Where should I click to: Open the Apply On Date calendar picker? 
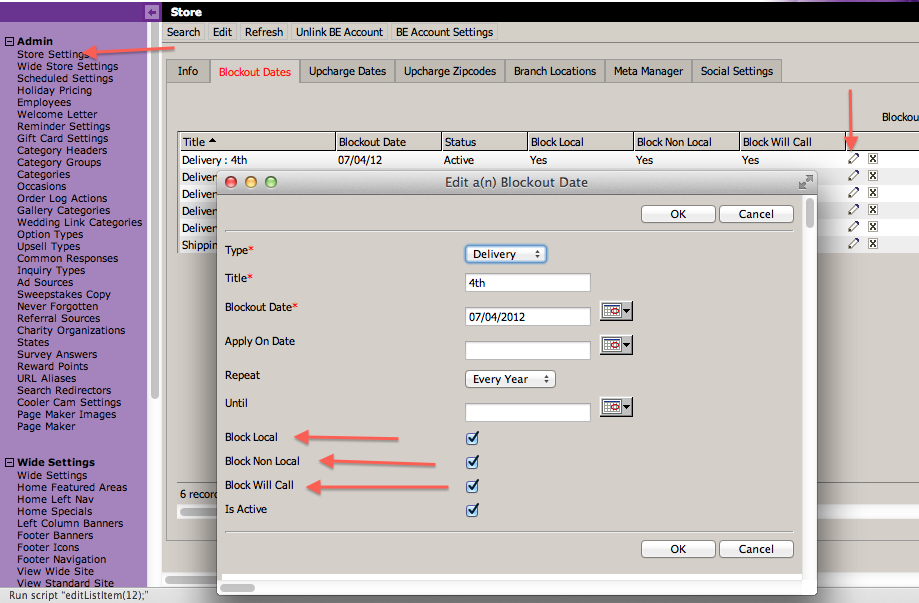[x=616, y=346]
